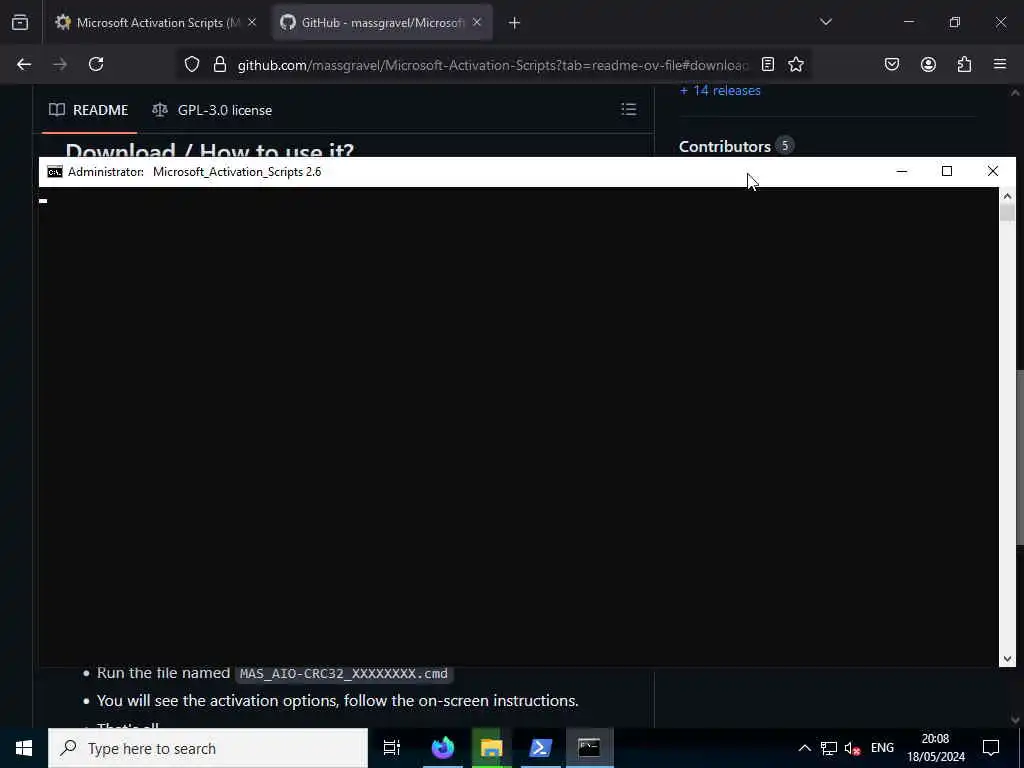Screen dimensions: 1024x768
Task: Minimize the Microsoft_Activation_Scripts console window
Action: [902, 171]
